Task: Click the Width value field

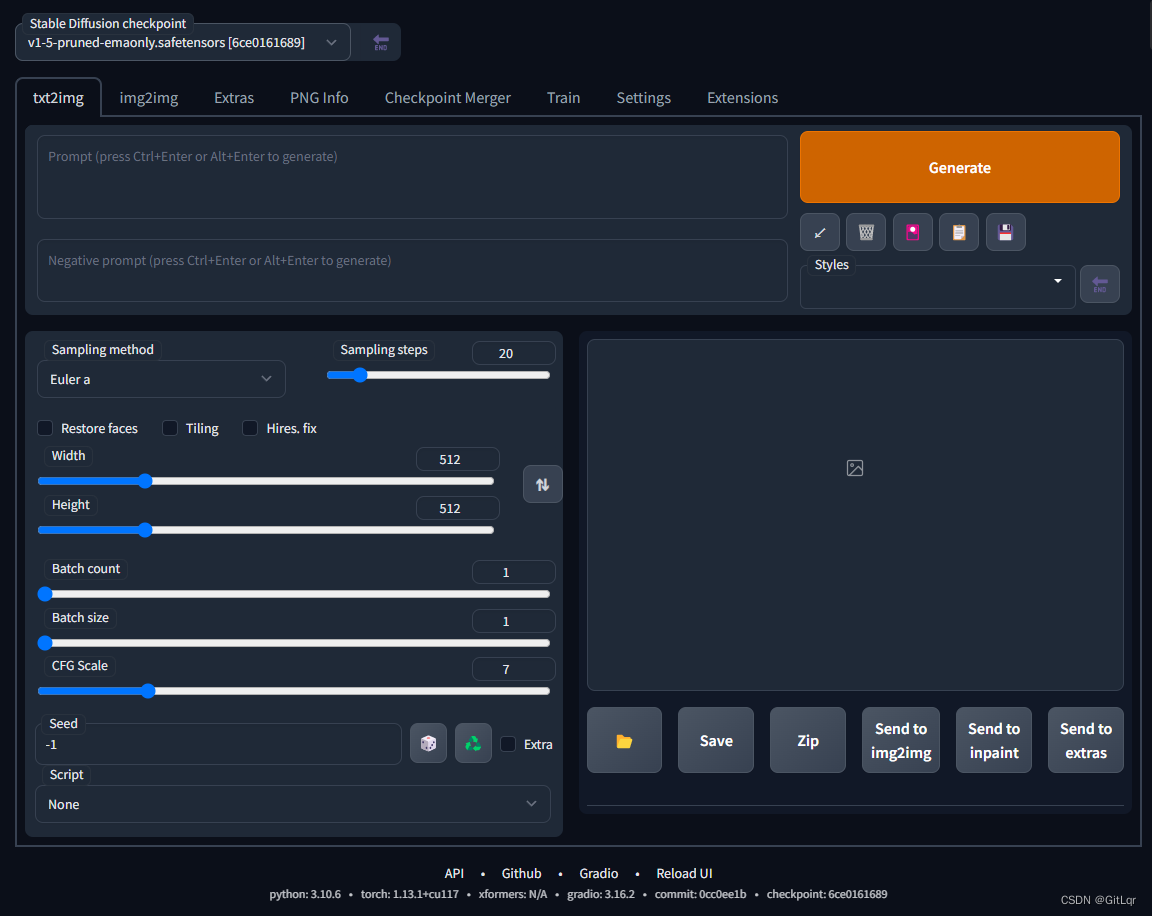Action: (457, 459)
